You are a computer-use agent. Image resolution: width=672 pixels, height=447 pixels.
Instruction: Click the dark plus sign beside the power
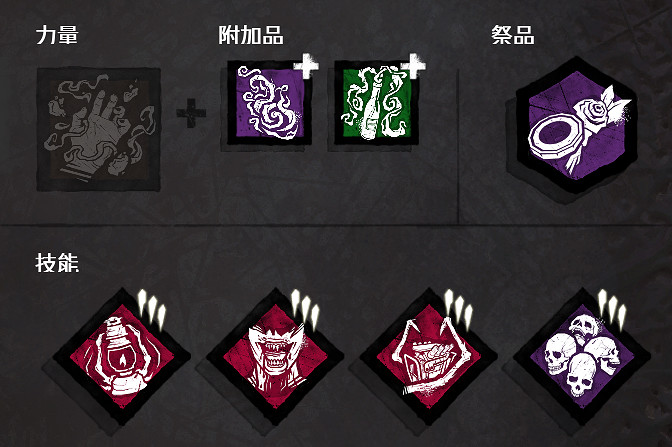click(191, 113)
